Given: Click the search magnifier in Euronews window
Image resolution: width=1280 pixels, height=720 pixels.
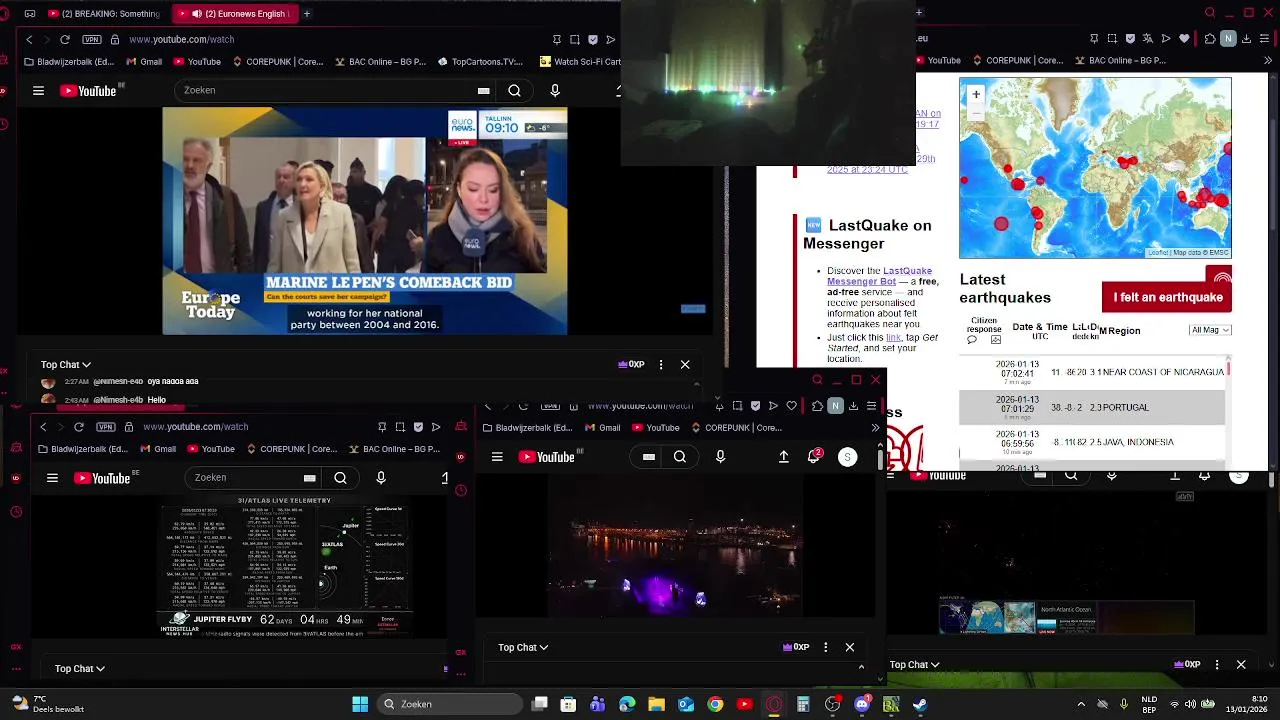Looking at the screenshot, I should point(514,91).
